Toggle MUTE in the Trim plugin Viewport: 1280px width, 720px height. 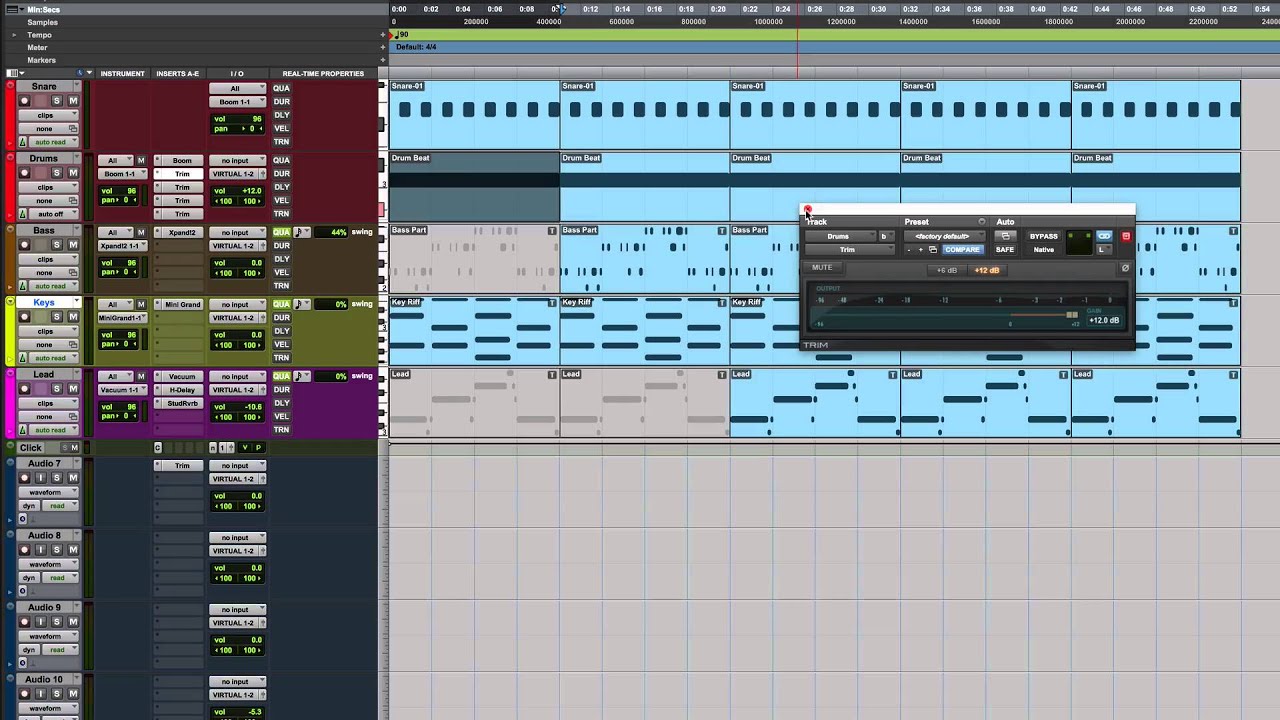click(x=822, y=268)
